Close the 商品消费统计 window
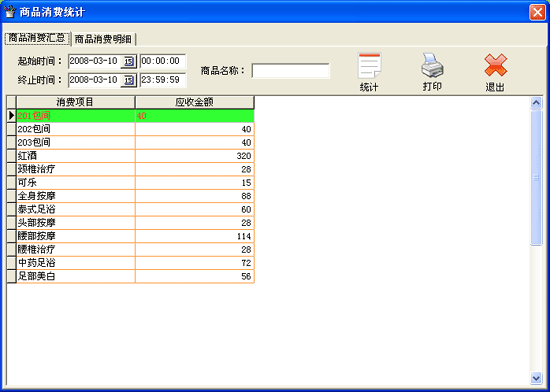This screenshot has width=550, height=392. point(537,12)
